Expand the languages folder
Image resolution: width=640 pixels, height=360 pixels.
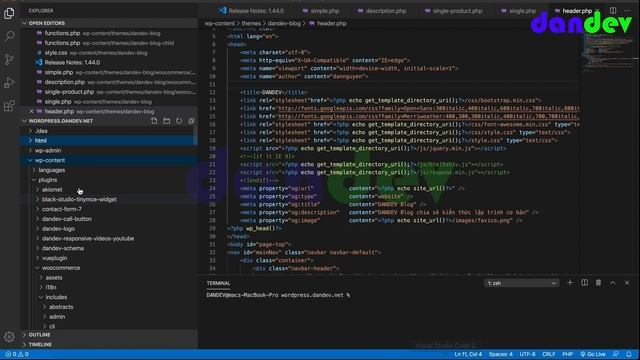109,170
